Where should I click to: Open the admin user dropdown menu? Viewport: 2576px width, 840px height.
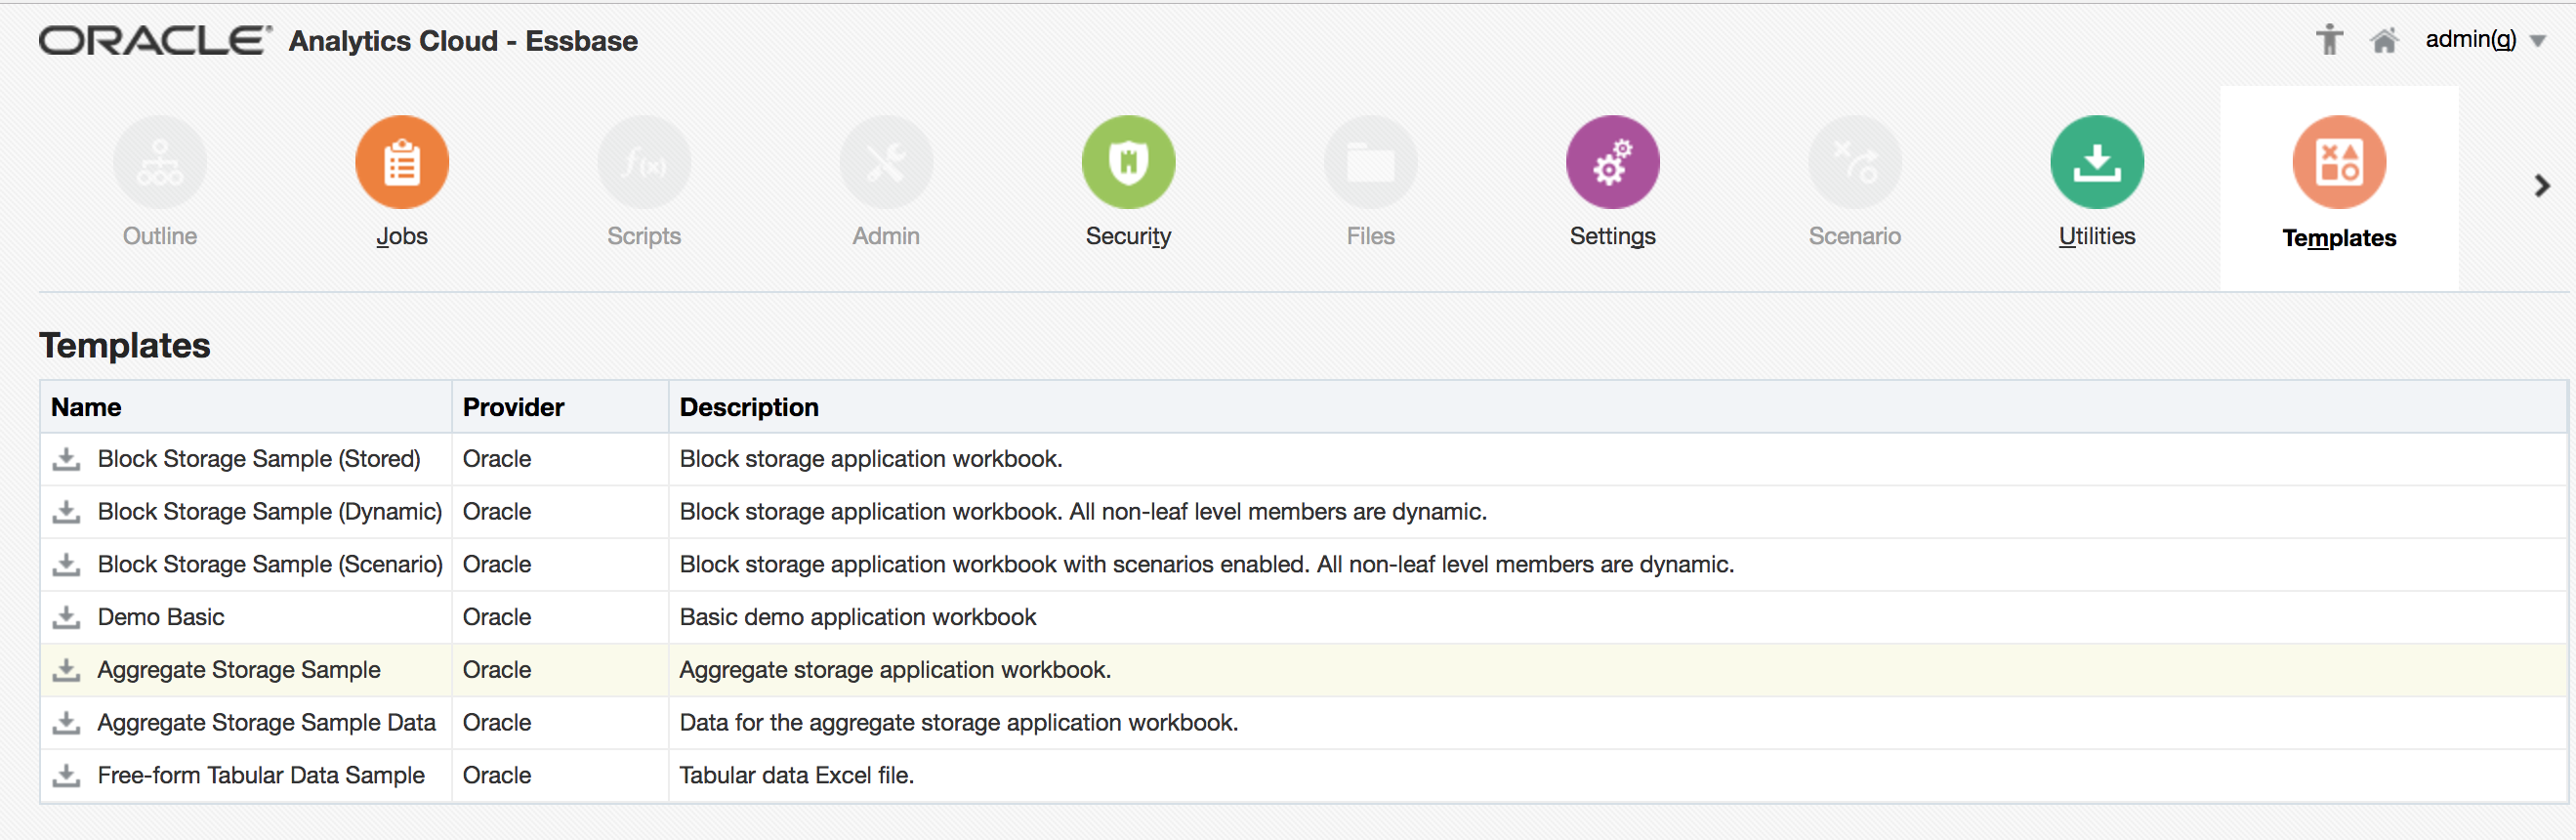[x=2538, y=41]
